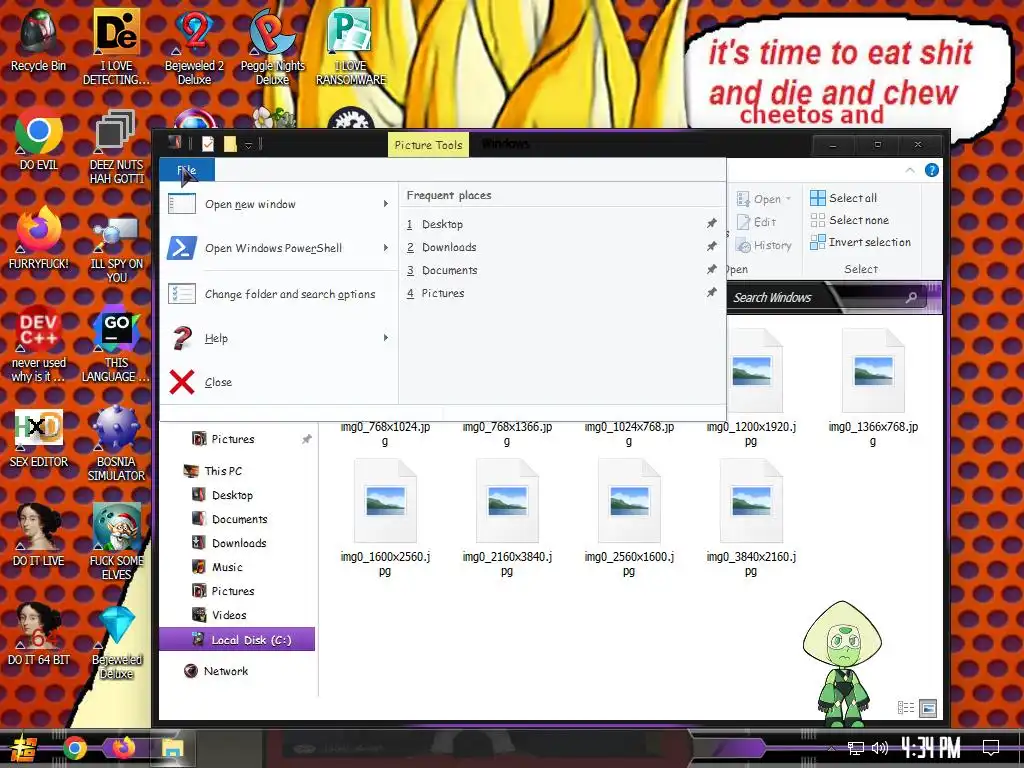This screenshot has width=1024, height=768.
Task: Choose Open new window menu item
Action: (278, 204)
